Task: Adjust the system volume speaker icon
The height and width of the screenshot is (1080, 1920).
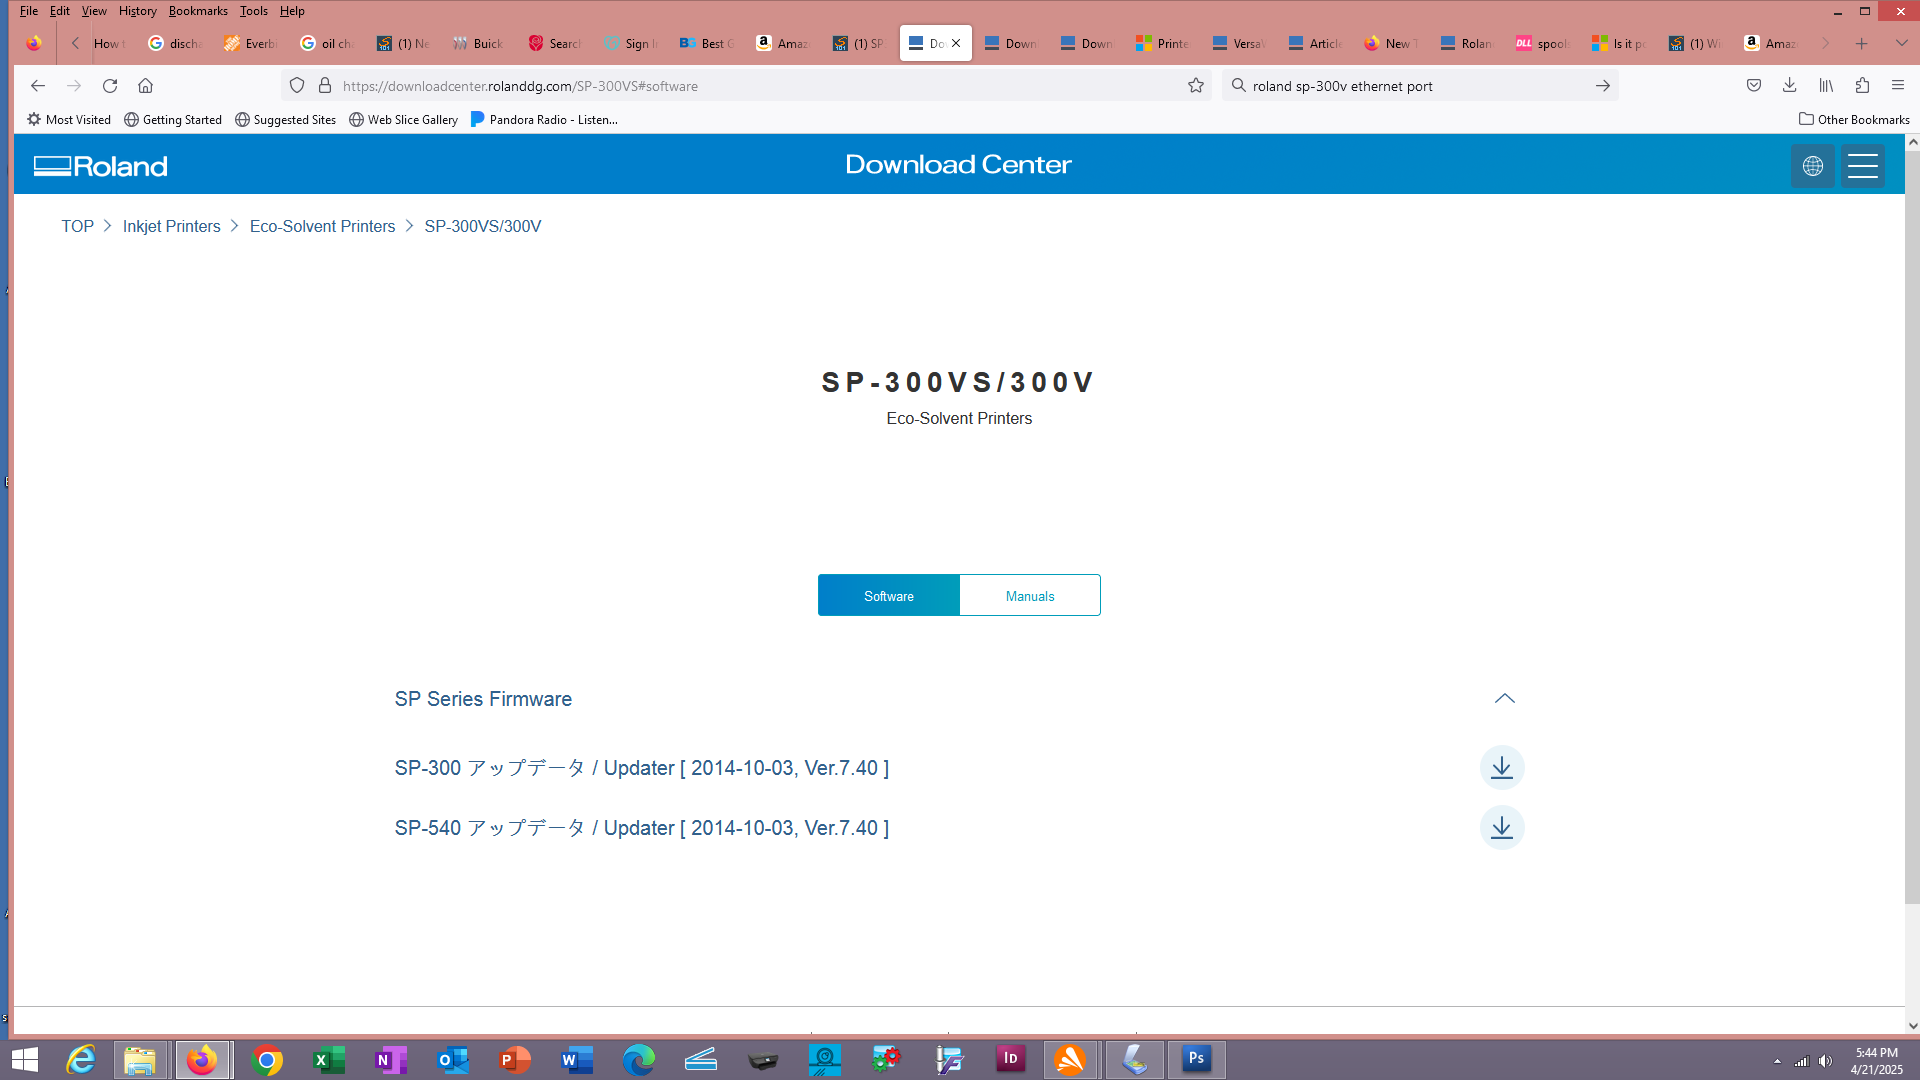Action: click(x=1825, y=1061)
